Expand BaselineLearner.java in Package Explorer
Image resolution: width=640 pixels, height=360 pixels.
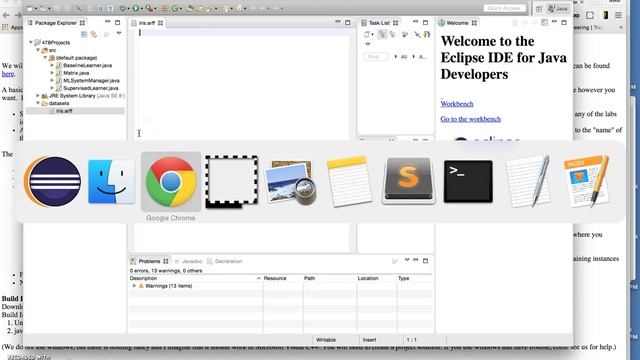52,65
